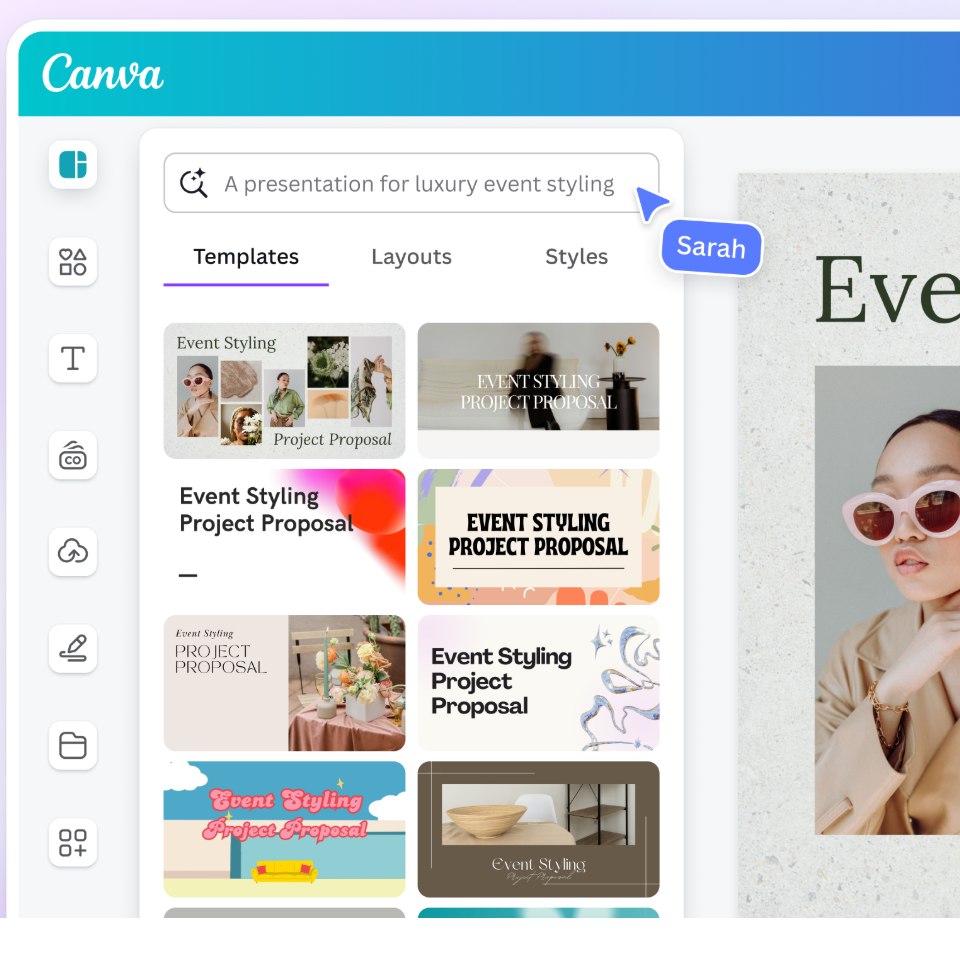
Task: Switch to the Layouts tab
Action: [x=411, y=257]
